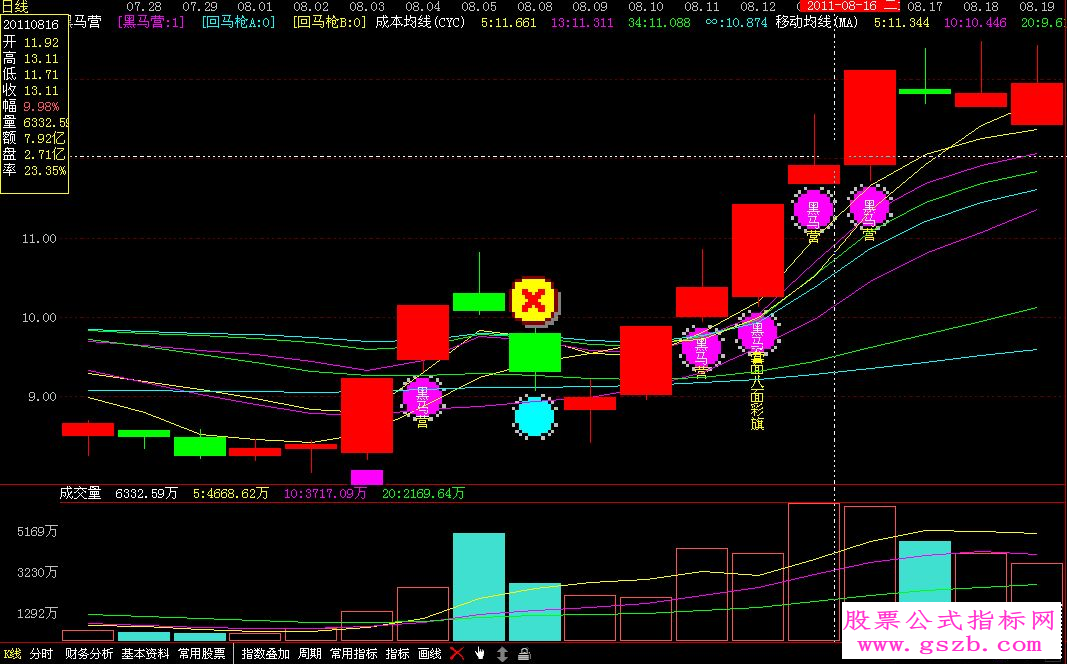The width and height of the screenshot is (1067, 664).
Task: Click the 成交量 volume panel label
Action: click(80, 494)
